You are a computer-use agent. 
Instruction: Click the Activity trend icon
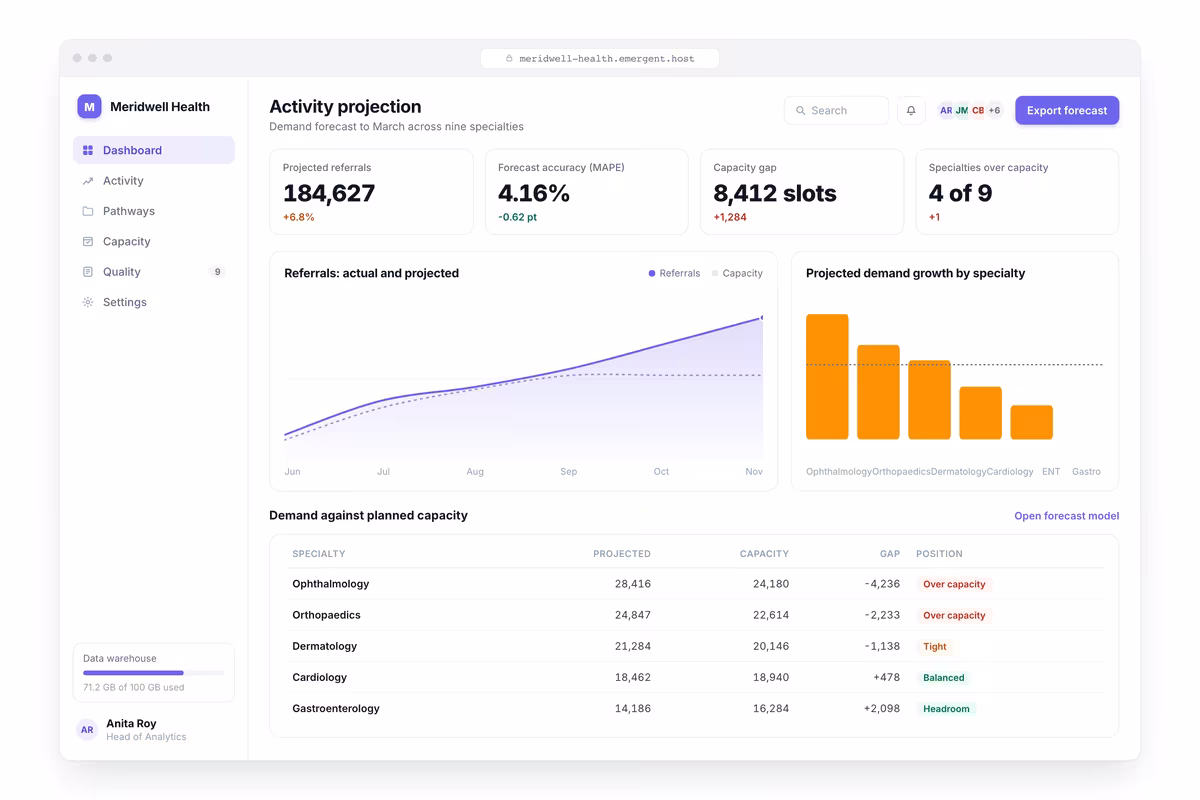[88, 181]
